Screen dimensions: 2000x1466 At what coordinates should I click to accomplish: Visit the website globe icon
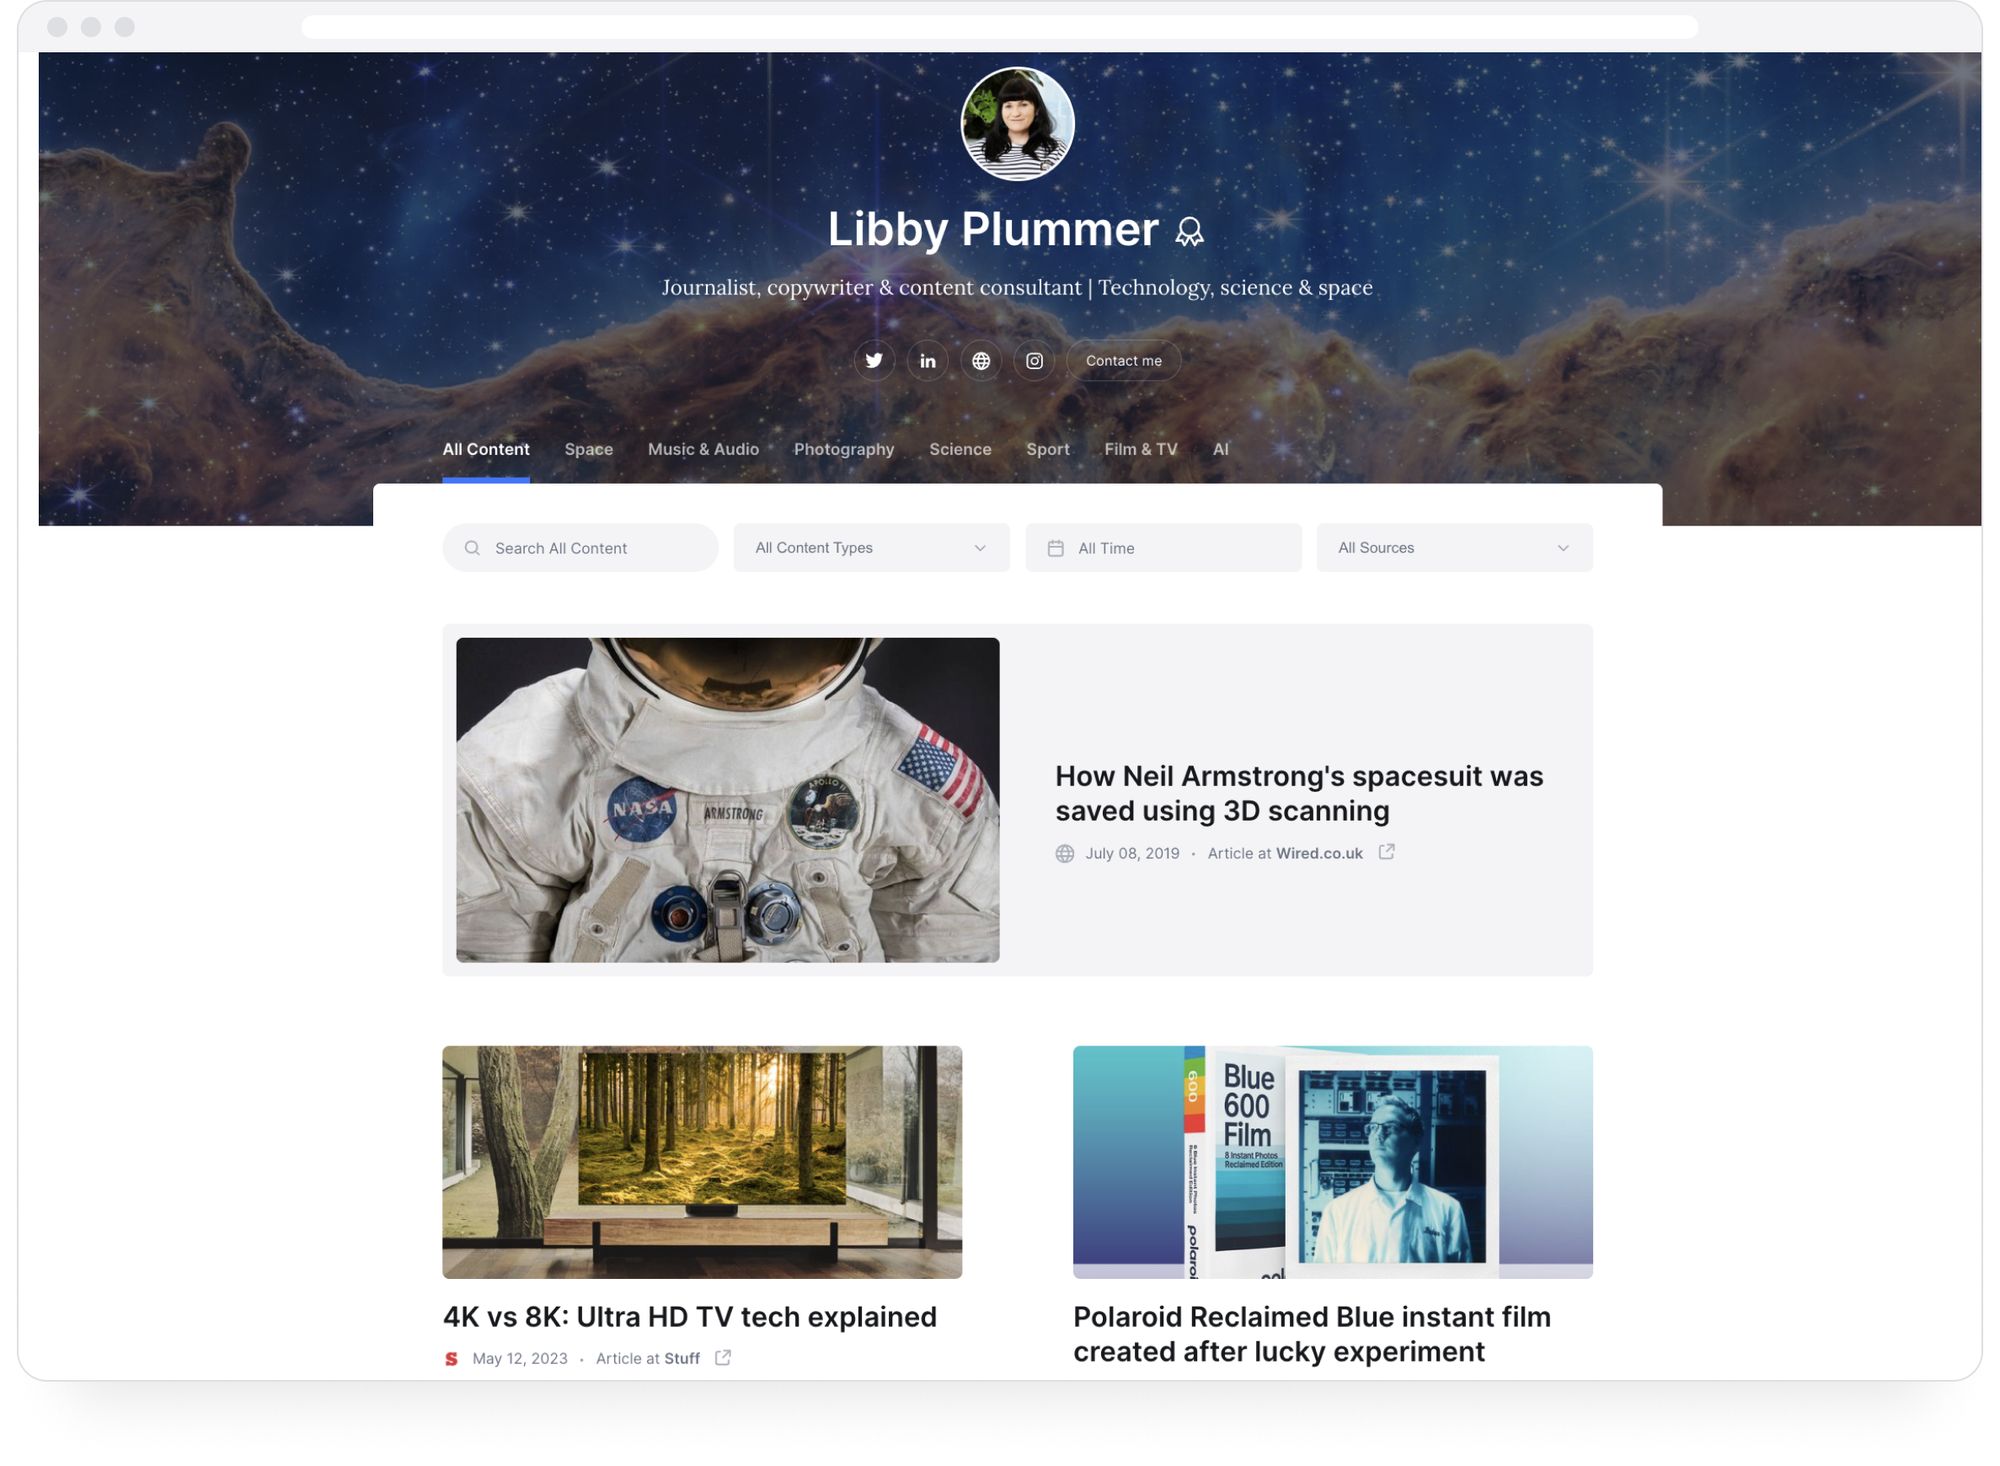[x=981, y=360]
